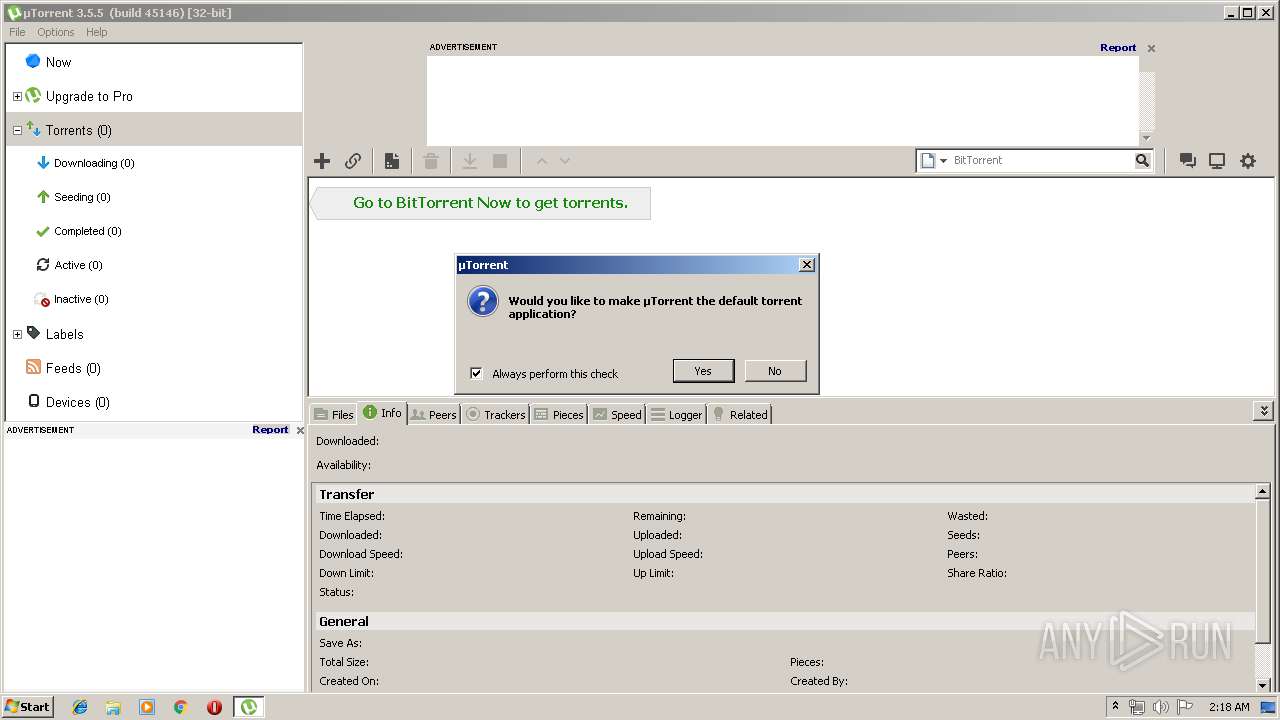
Task: Open the Windows Start button
Action: [x=28, y=707]
